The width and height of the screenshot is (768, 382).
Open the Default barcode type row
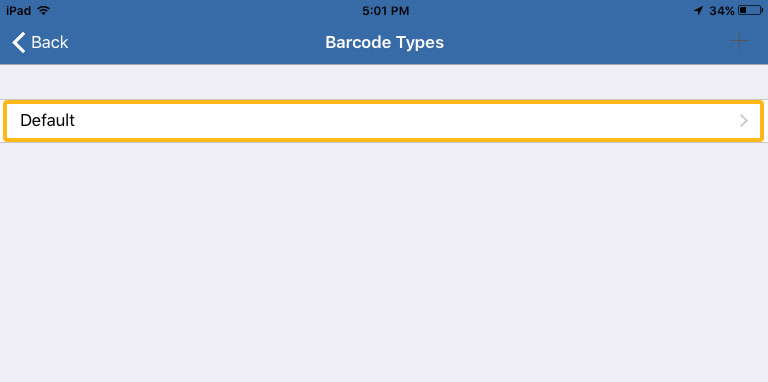[x=384, y=120]
